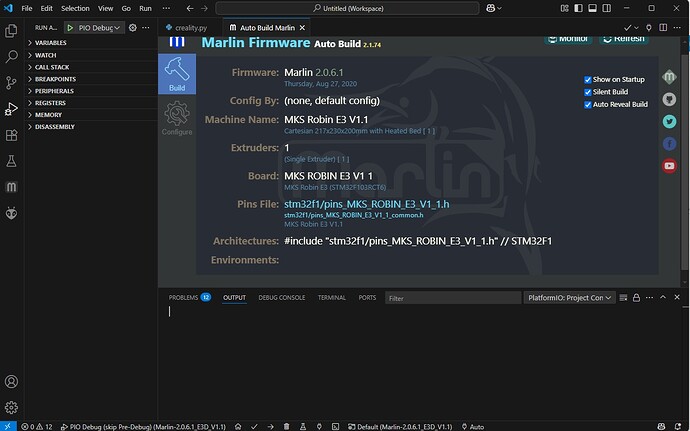Expand the WATCH section
The height and width of the screenshot is (431, 690).
(92, 55)
